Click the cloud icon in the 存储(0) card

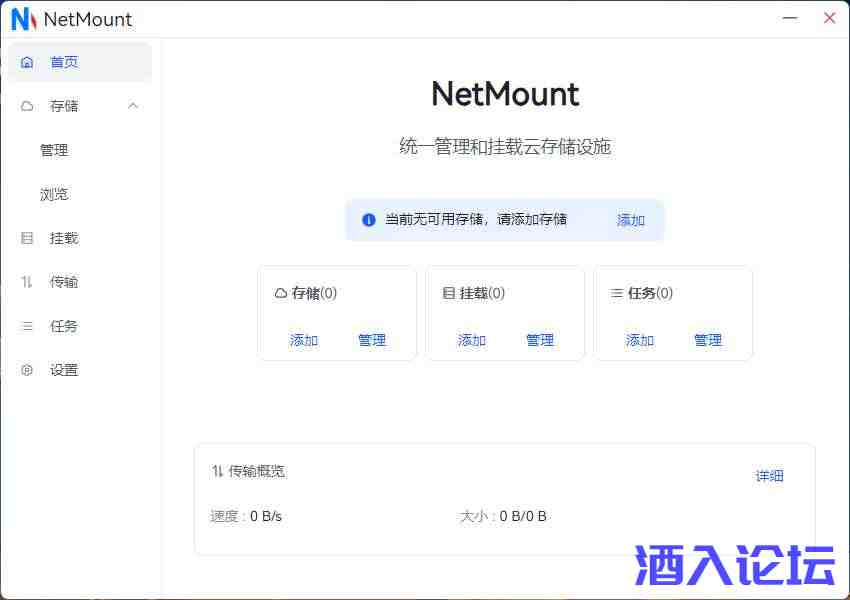tap(281, 293)
